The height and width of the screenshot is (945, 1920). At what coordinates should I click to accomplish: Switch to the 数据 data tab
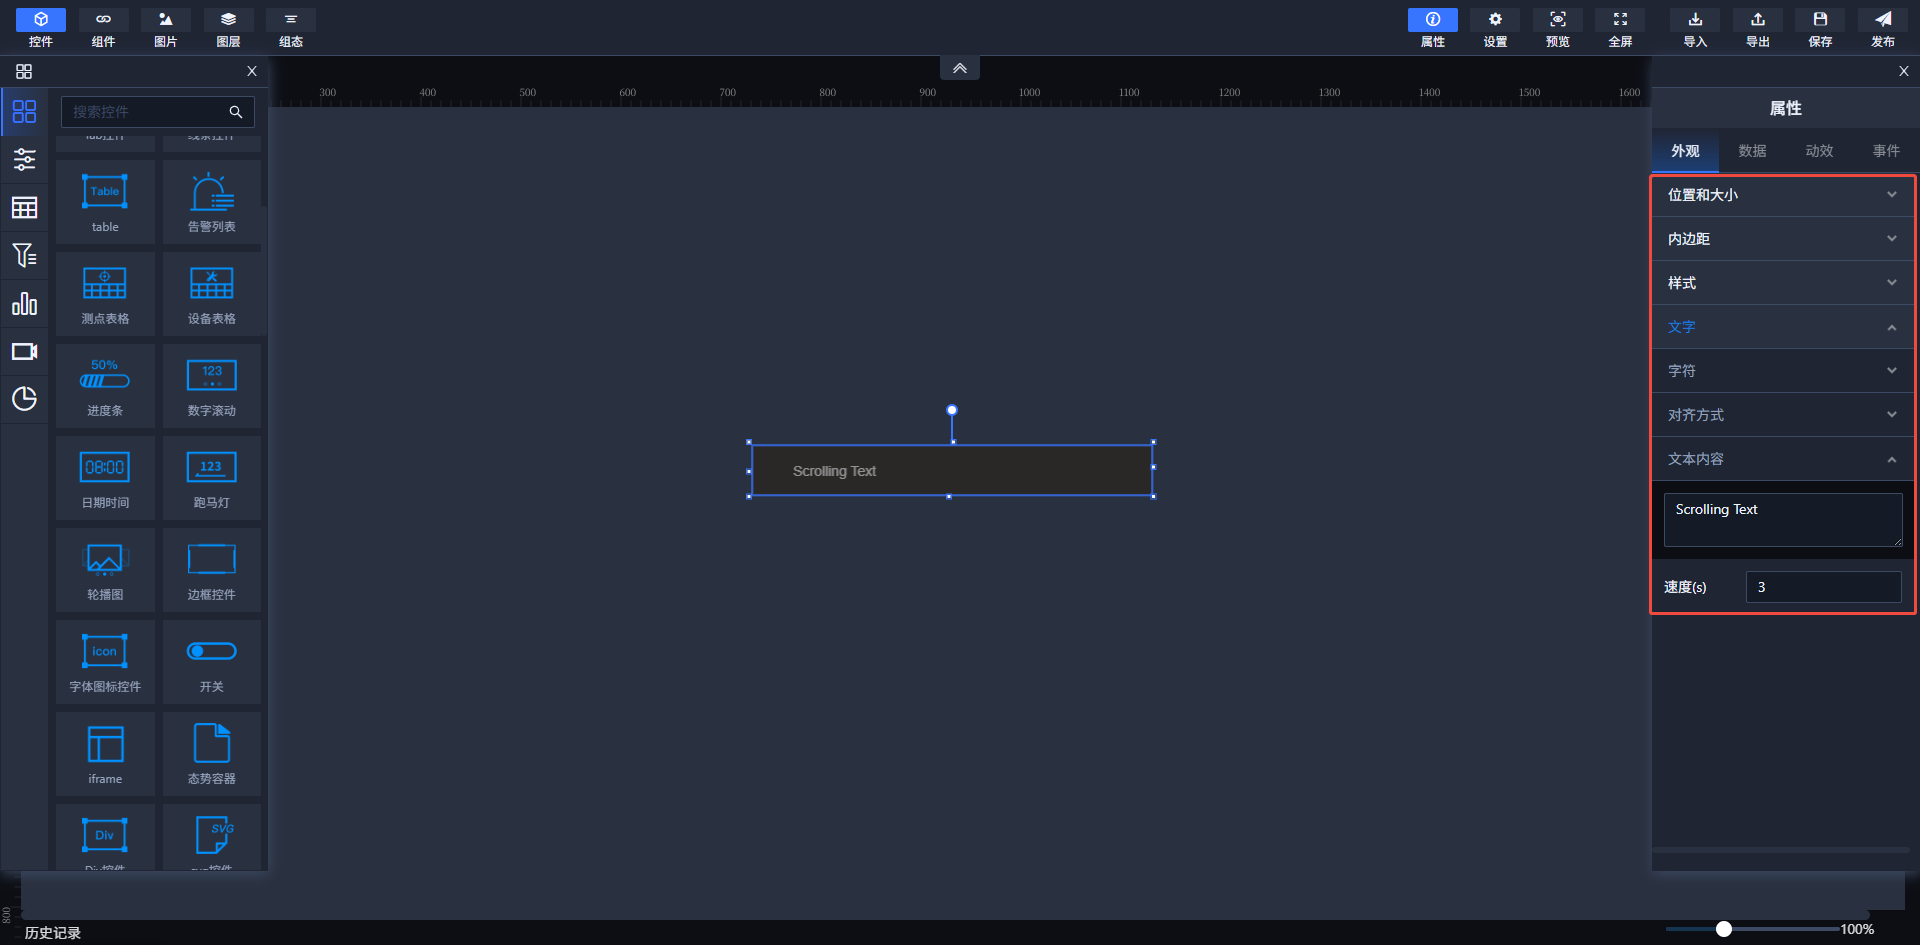1752,151
